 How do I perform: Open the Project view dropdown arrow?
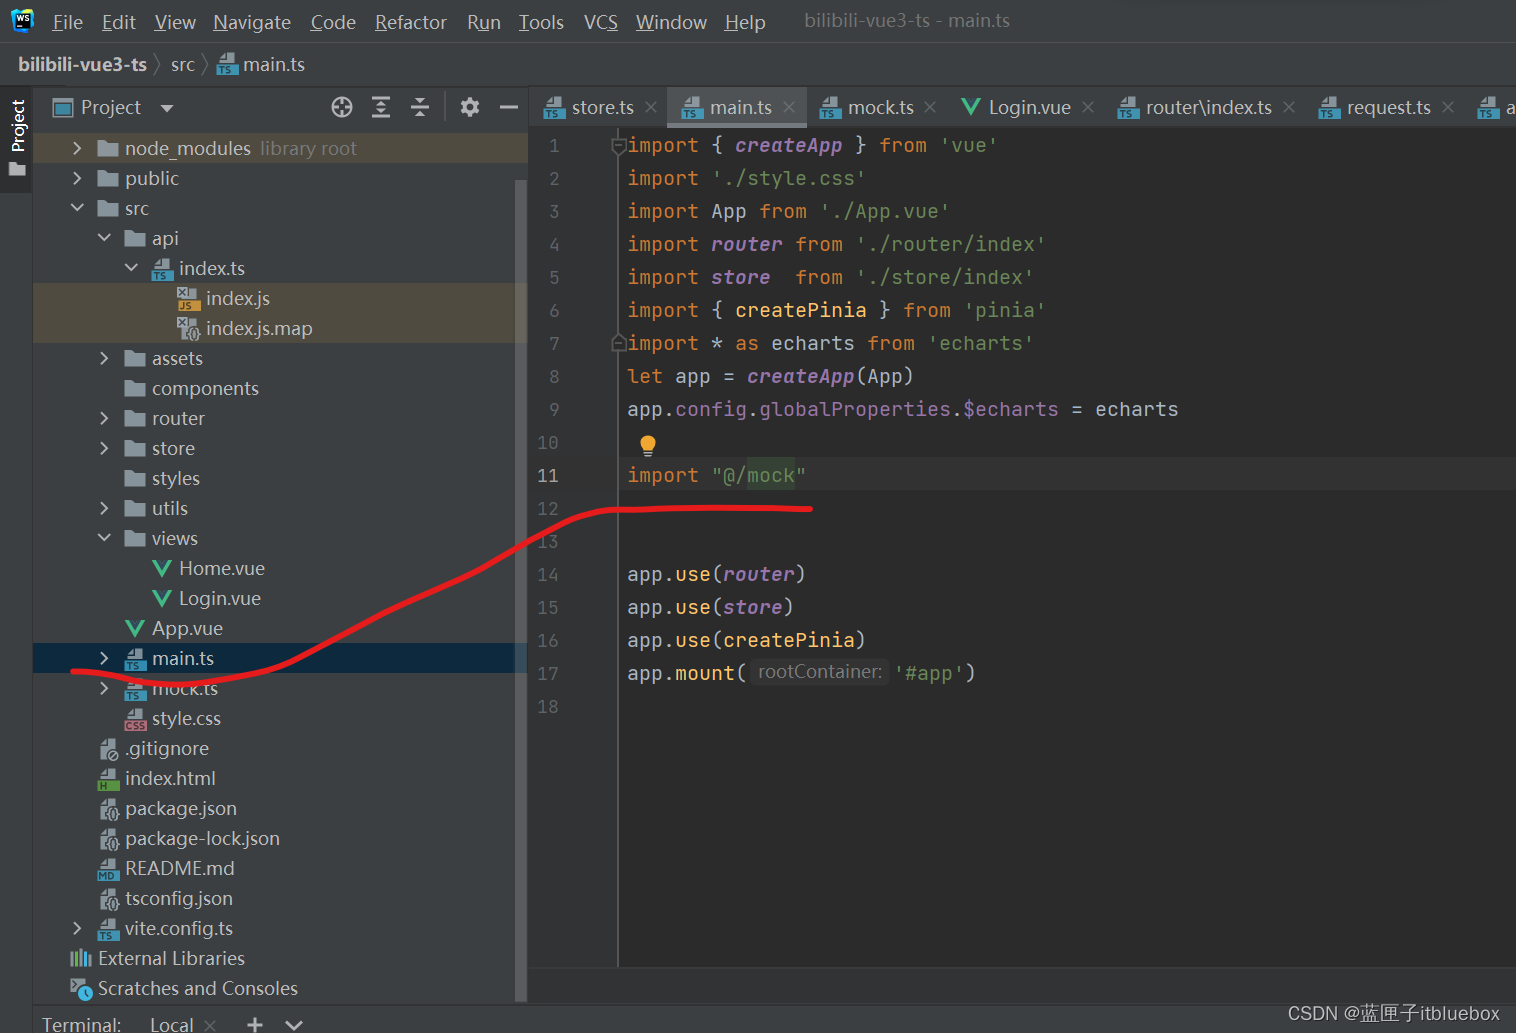(167, 108)
